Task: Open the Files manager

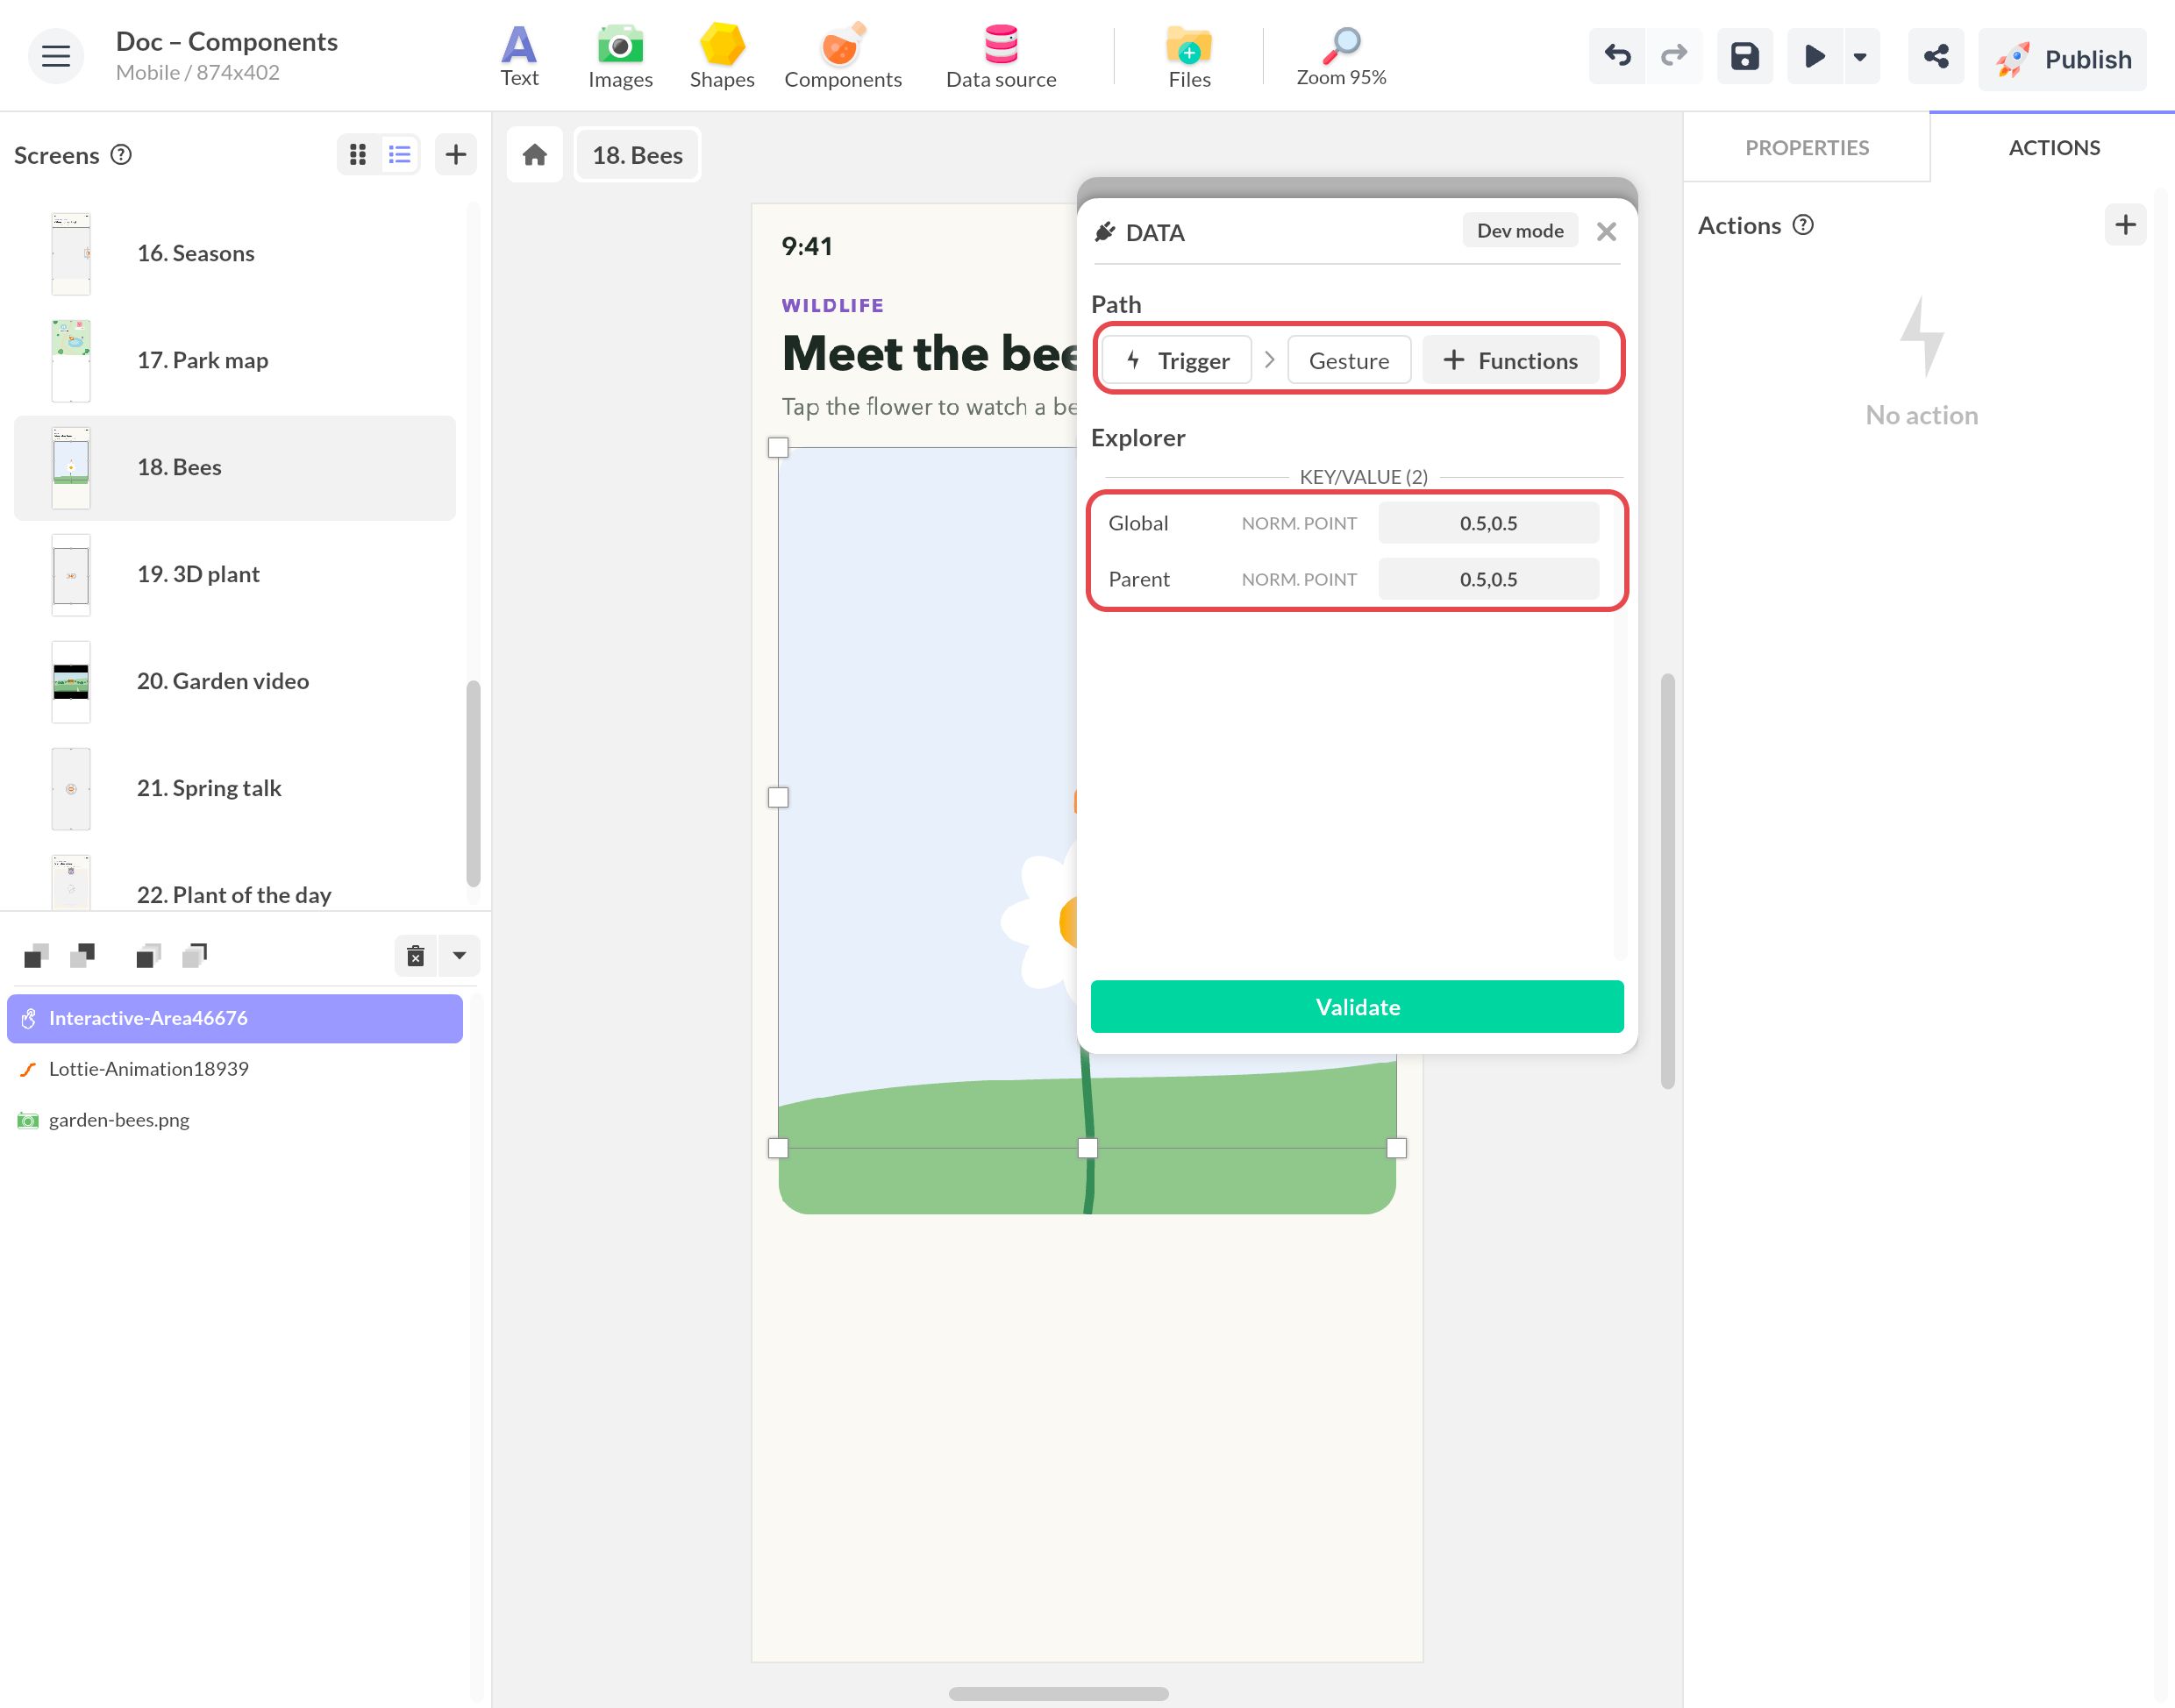Action: [1189, 56]
